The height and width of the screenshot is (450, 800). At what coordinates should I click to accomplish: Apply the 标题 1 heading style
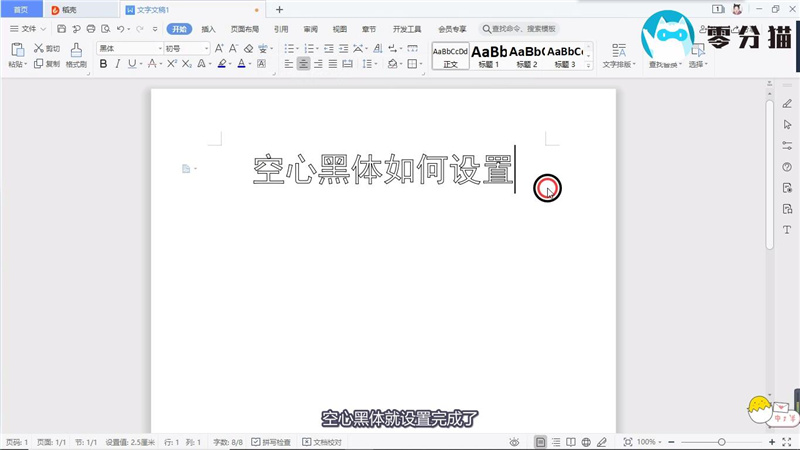[x=489, y=54]
